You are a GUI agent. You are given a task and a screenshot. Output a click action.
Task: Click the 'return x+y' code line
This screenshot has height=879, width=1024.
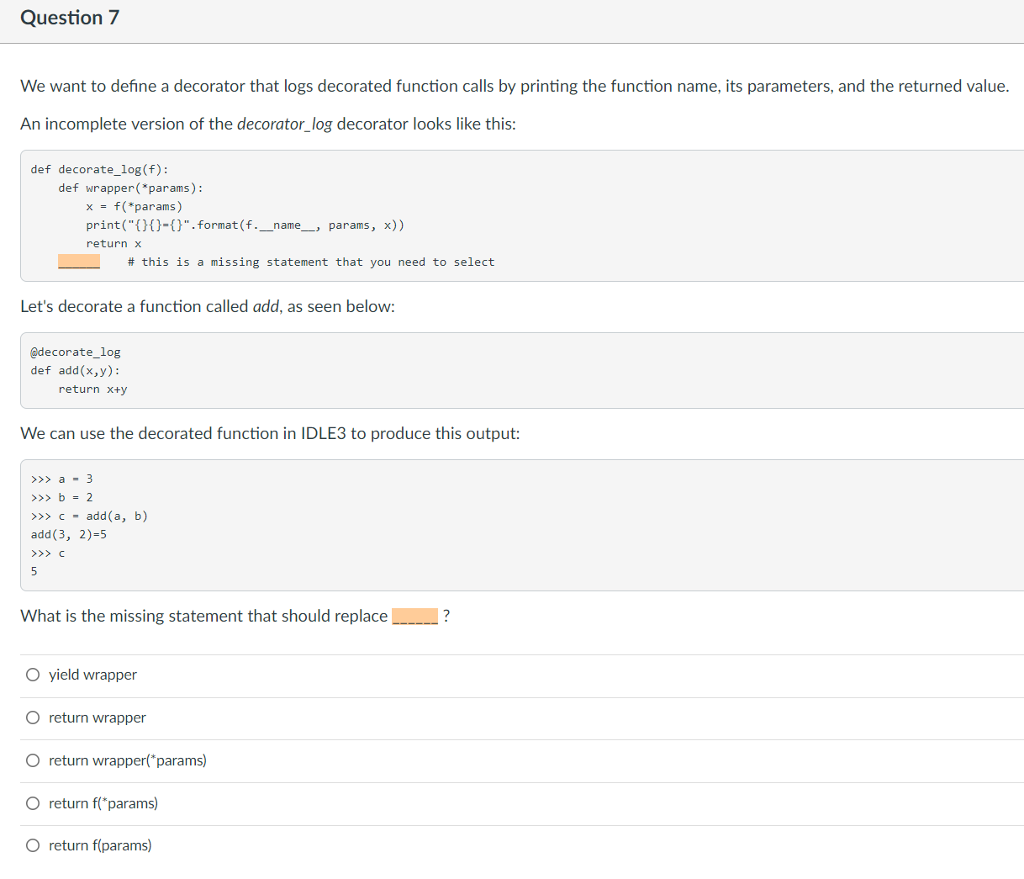(93, 389)
